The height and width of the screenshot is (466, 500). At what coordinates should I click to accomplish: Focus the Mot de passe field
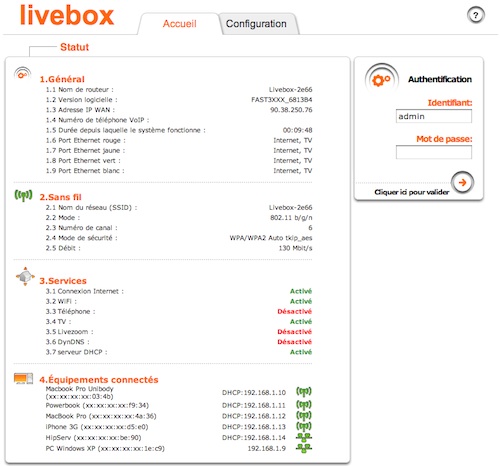pos(434,152)
